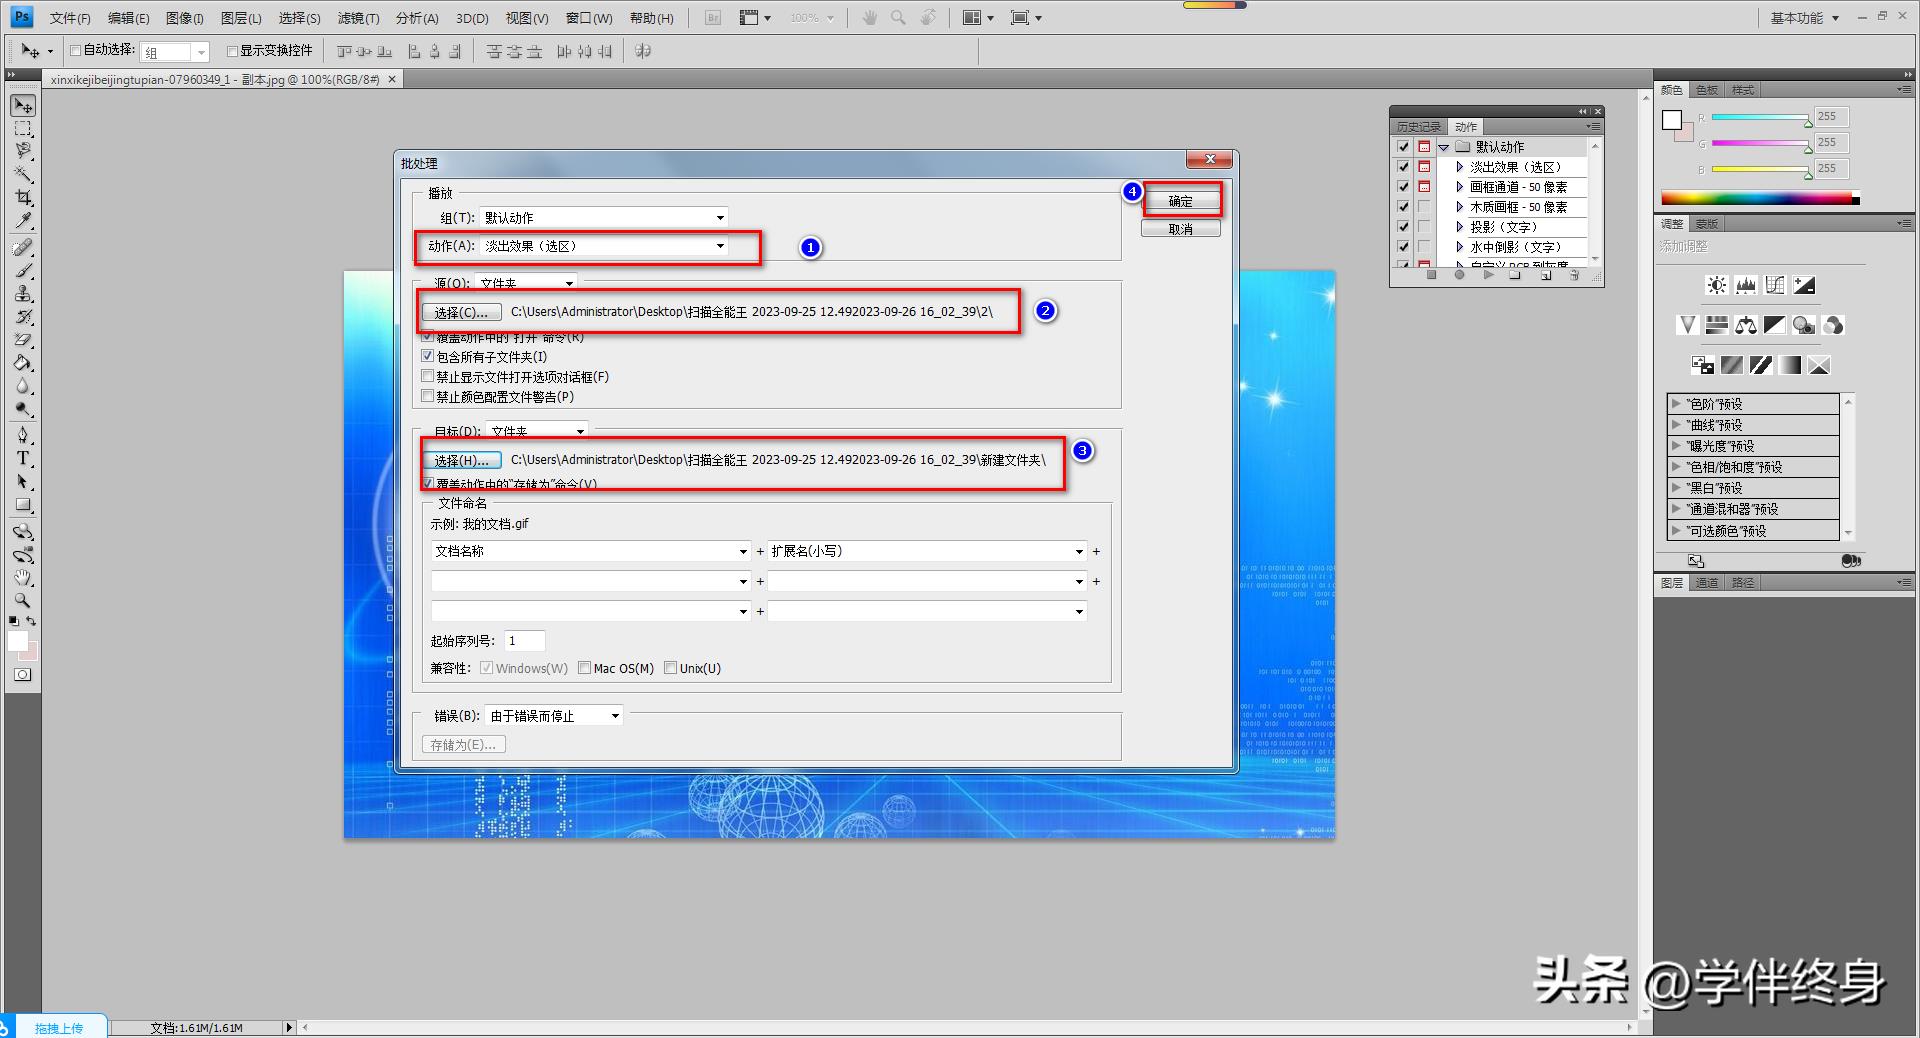Open the 图层(L) menu
The width and height of the screenshot is (1920, 1038).
click(241, 18)
